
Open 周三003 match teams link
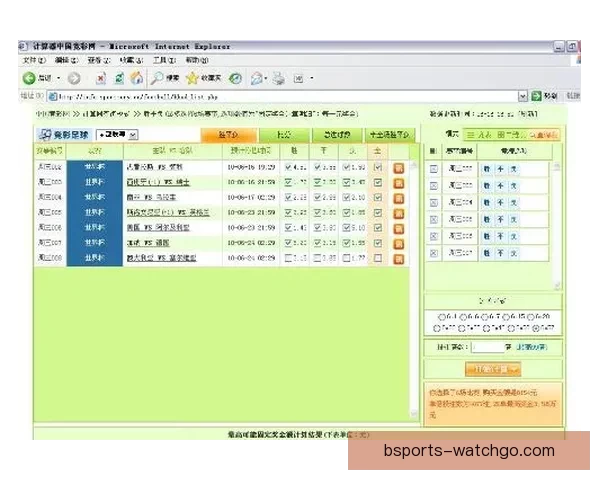[x=158, y=182]
